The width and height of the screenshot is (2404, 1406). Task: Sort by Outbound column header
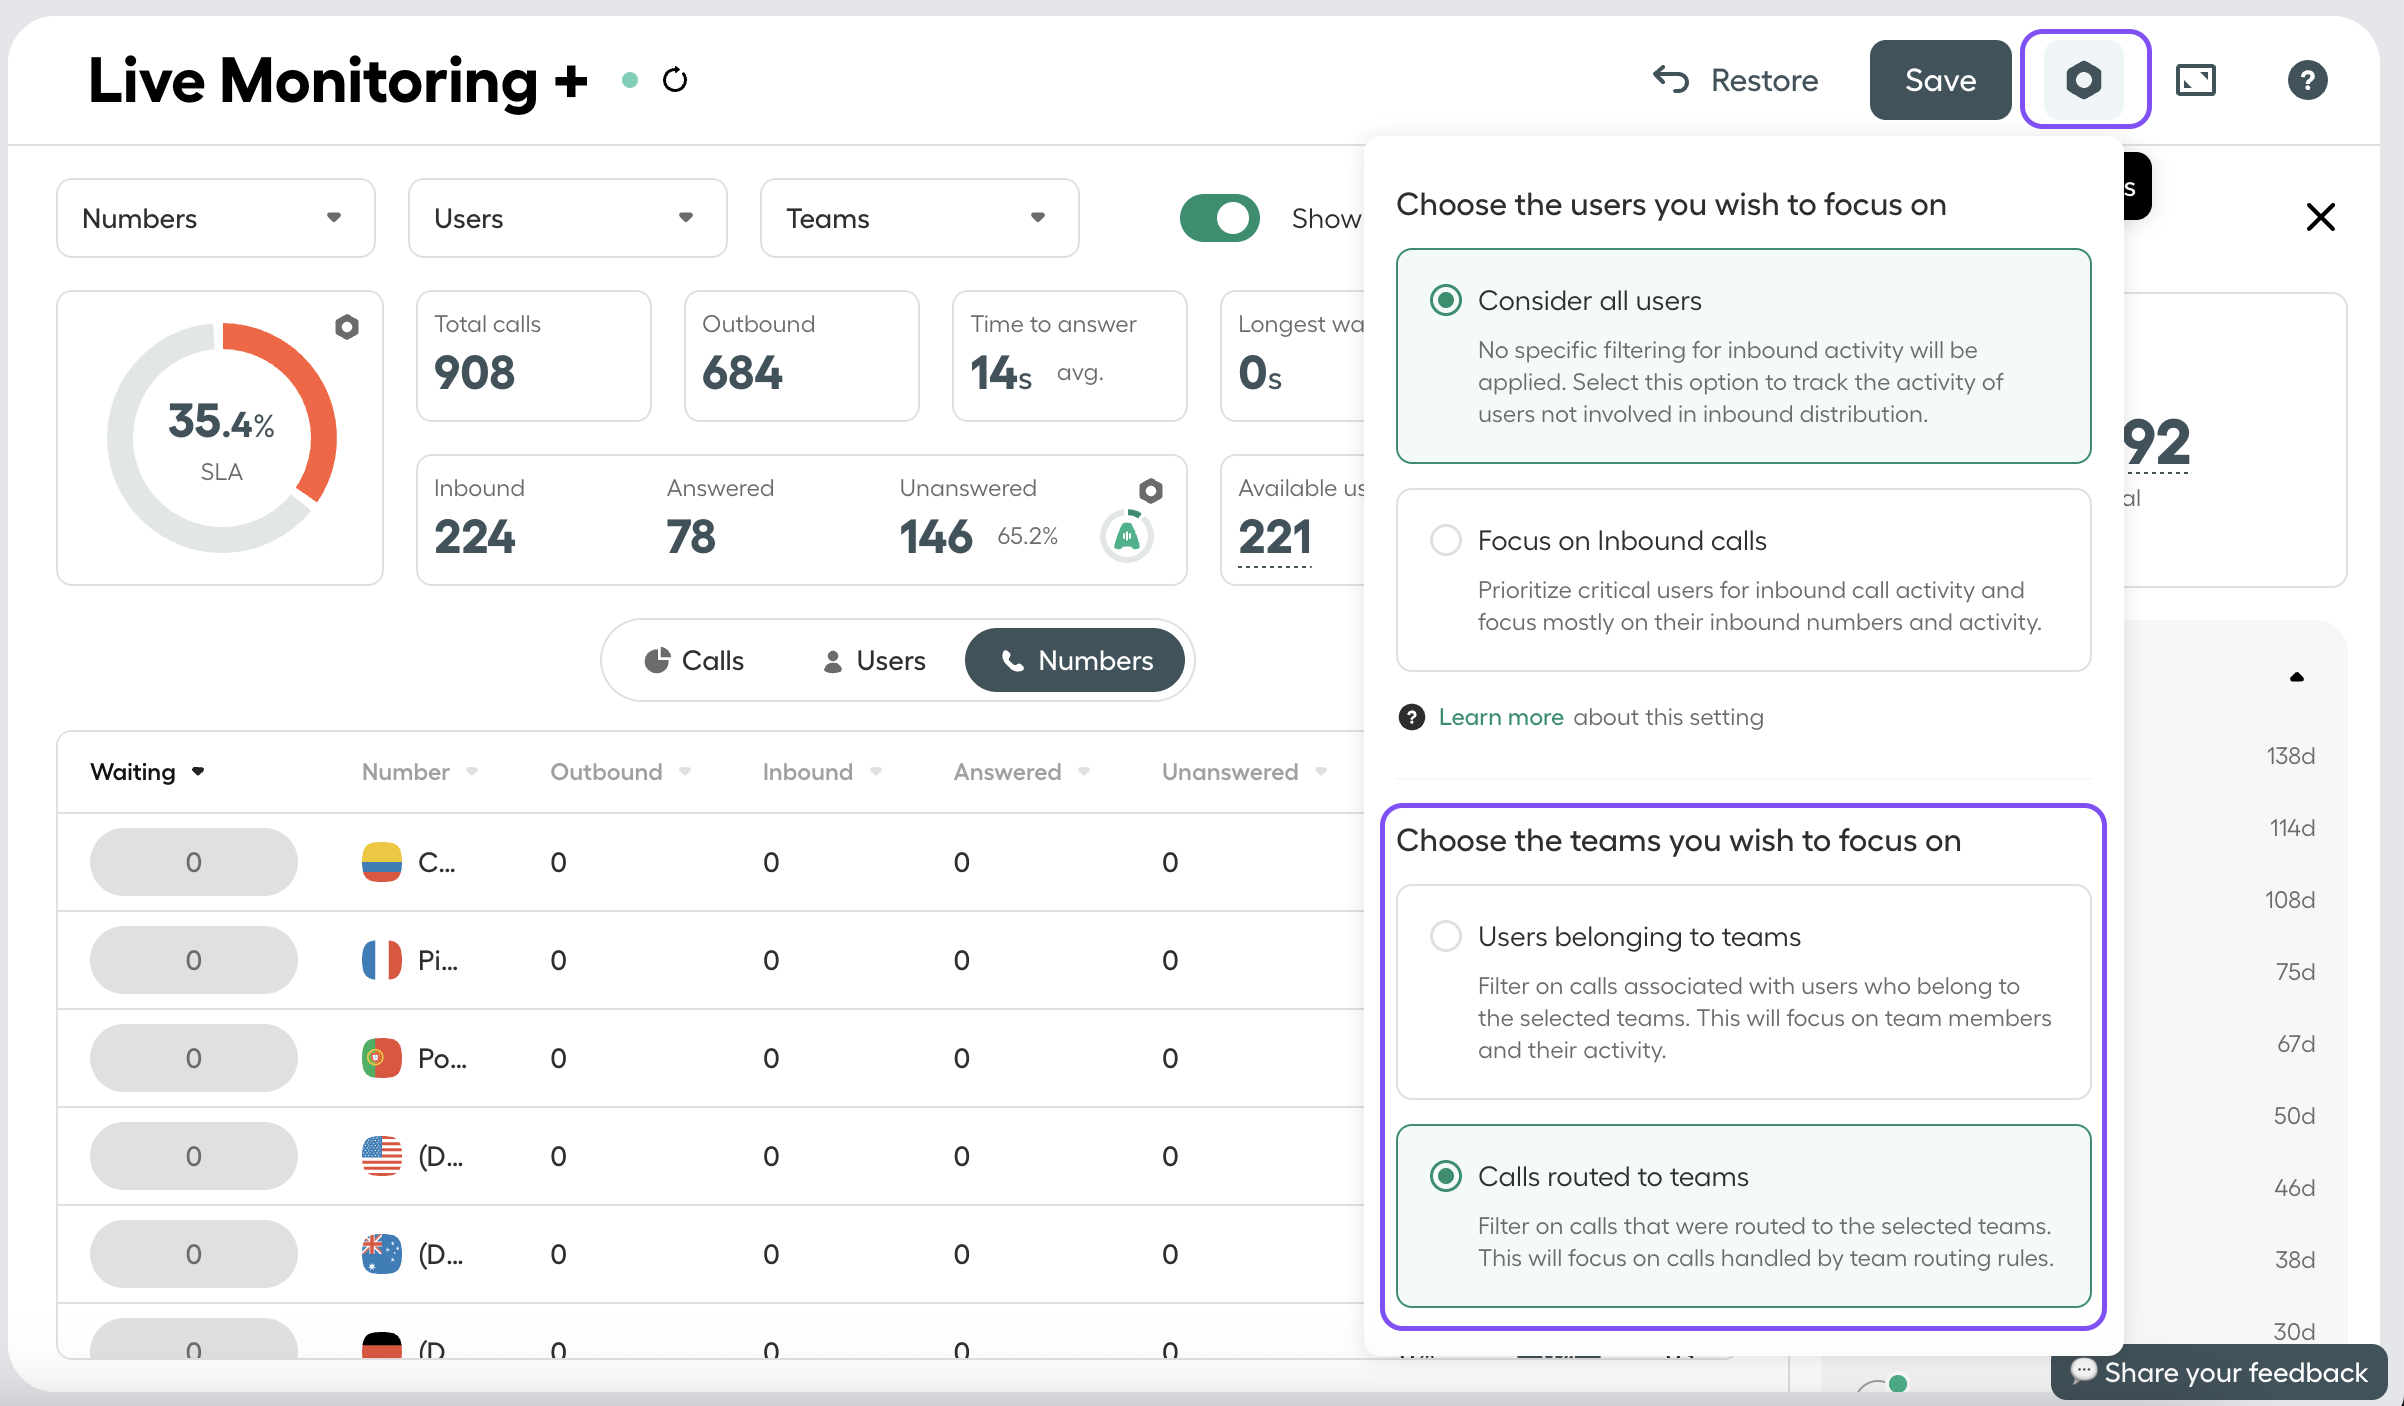(621, 772)
